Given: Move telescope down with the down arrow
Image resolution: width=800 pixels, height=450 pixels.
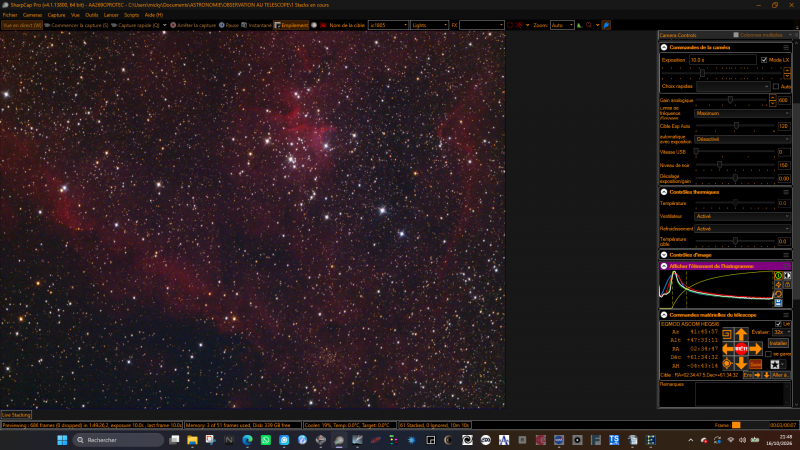Looking at the screenshot, I should (741, 363).
